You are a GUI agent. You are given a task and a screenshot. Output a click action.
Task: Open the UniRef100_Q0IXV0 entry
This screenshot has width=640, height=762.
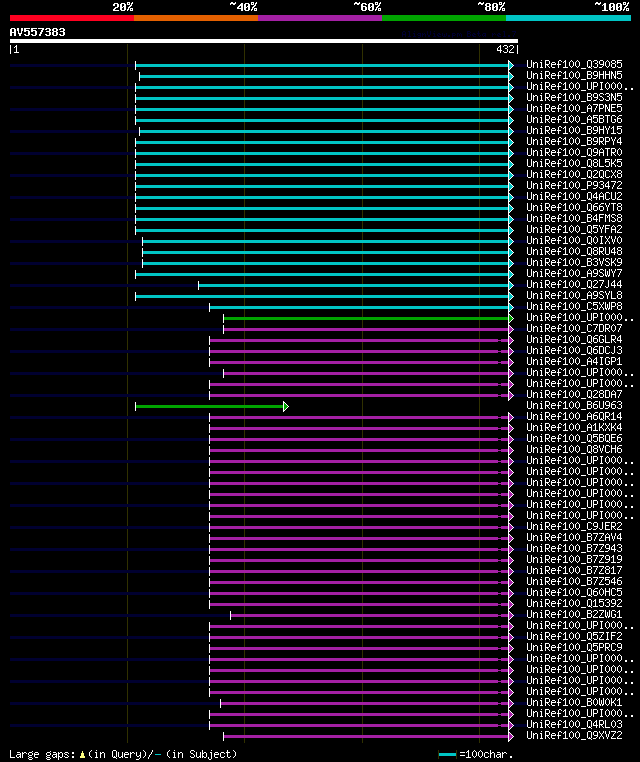coord(574,241)
